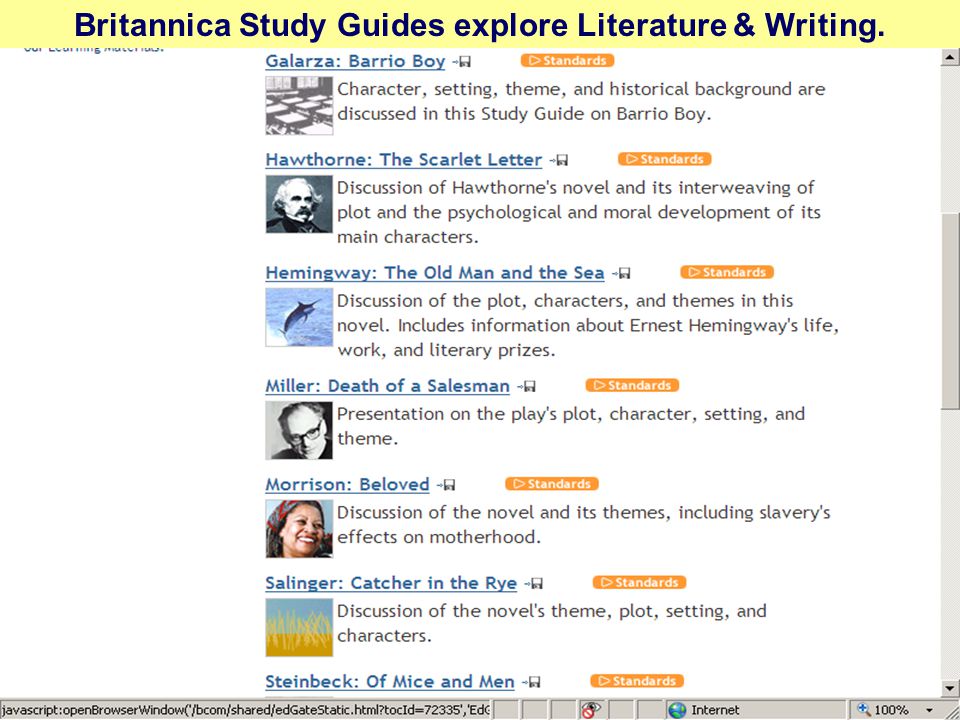Click text 'discussed in this Study Guide on Barrio Boy.'

(x=524, y=114)
